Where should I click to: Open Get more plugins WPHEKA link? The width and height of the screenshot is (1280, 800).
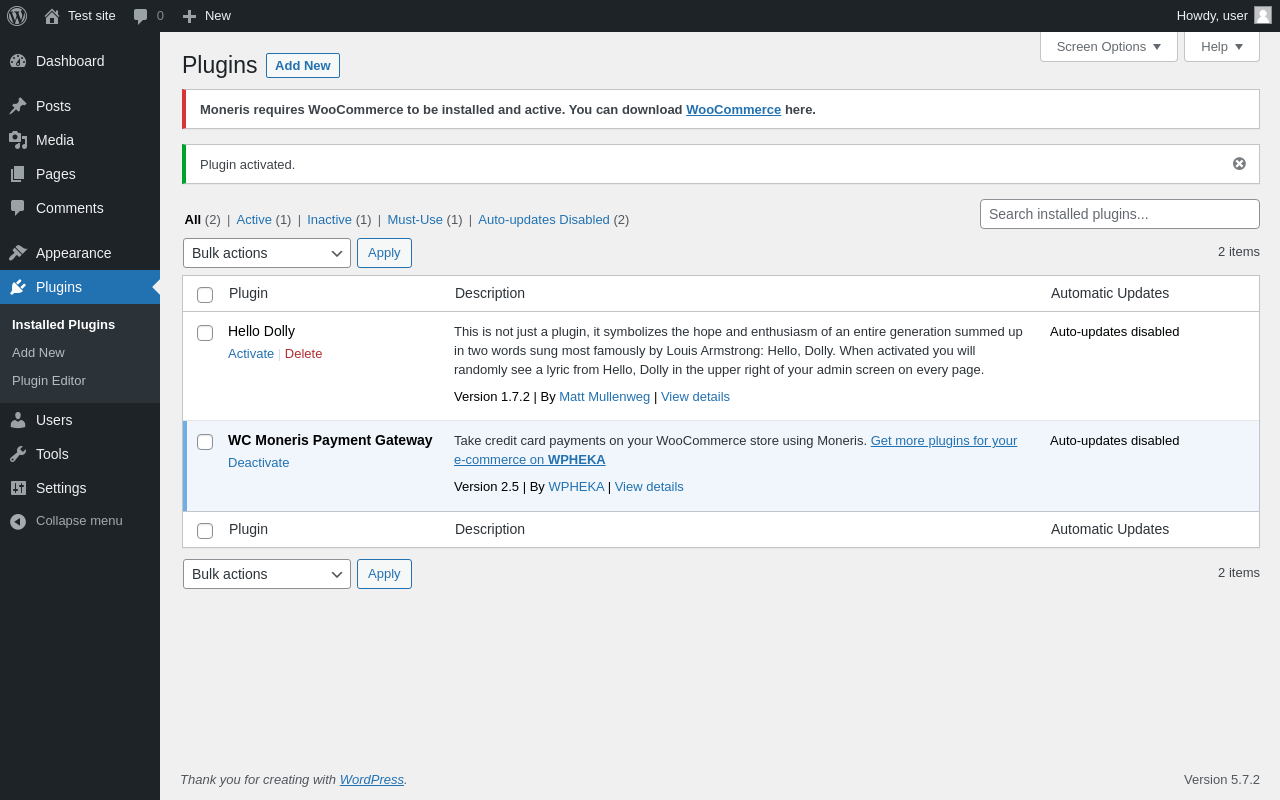(736, 450)
